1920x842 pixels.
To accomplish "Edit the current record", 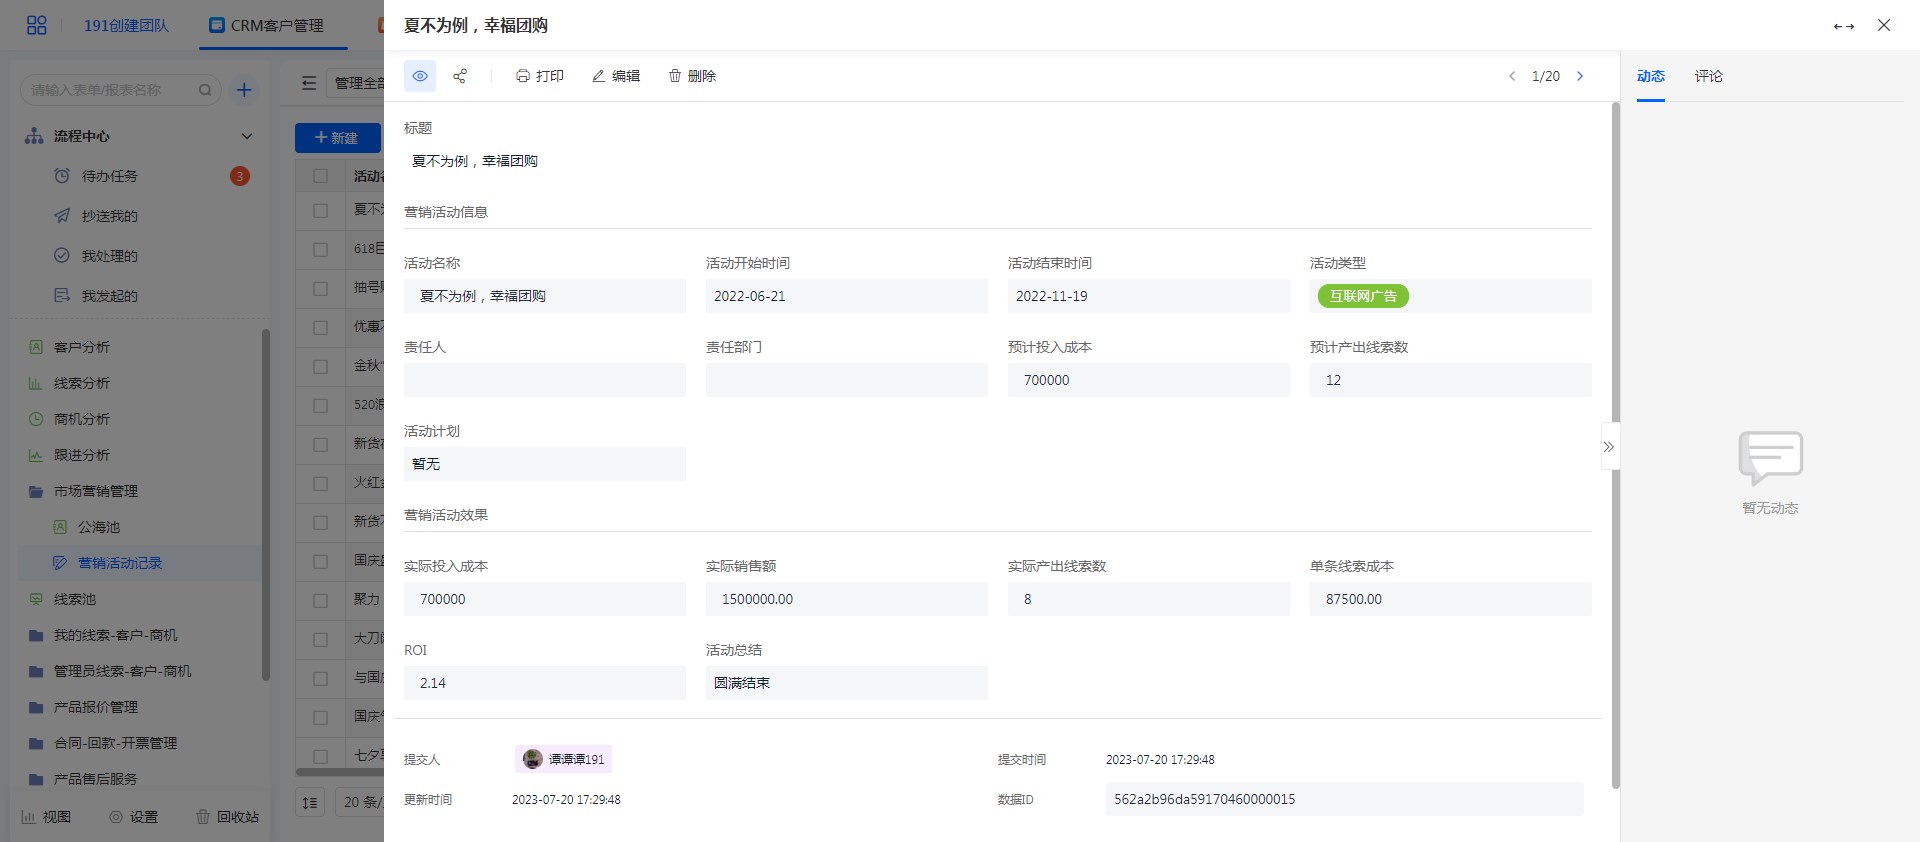I will coord(616,76).
